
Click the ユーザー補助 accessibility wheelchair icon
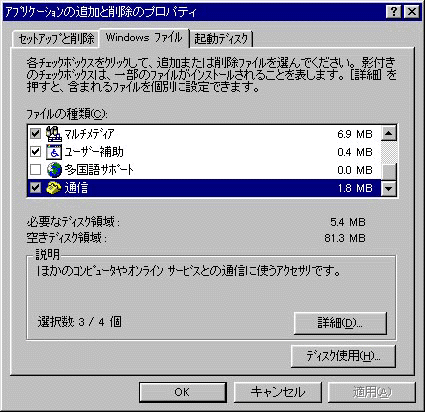click(x=54, y=152)
